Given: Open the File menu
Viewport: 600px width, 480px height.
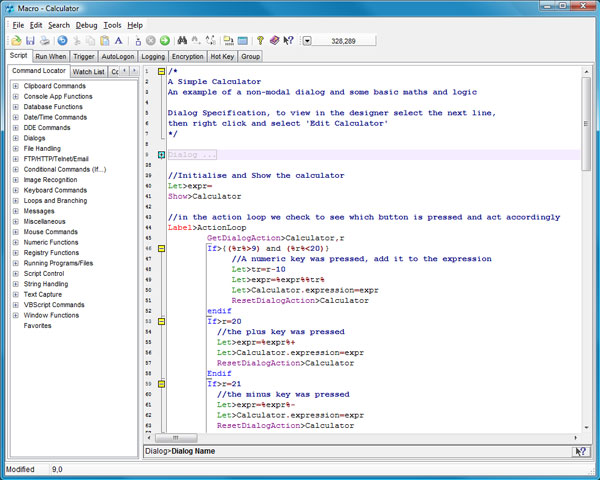Looking at the screenshot, I should pos(18,25).
